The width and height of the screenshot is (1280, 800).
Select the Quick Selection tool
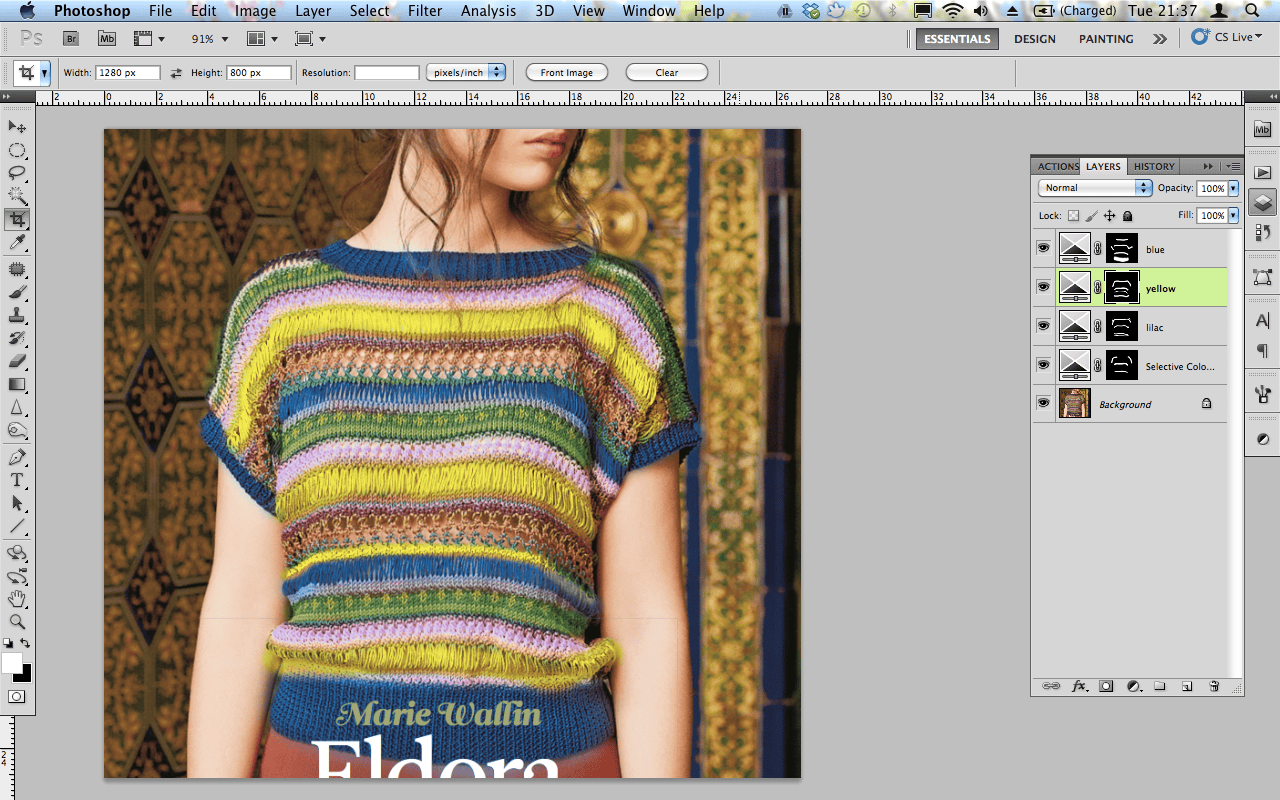click(x=17, y=196)
